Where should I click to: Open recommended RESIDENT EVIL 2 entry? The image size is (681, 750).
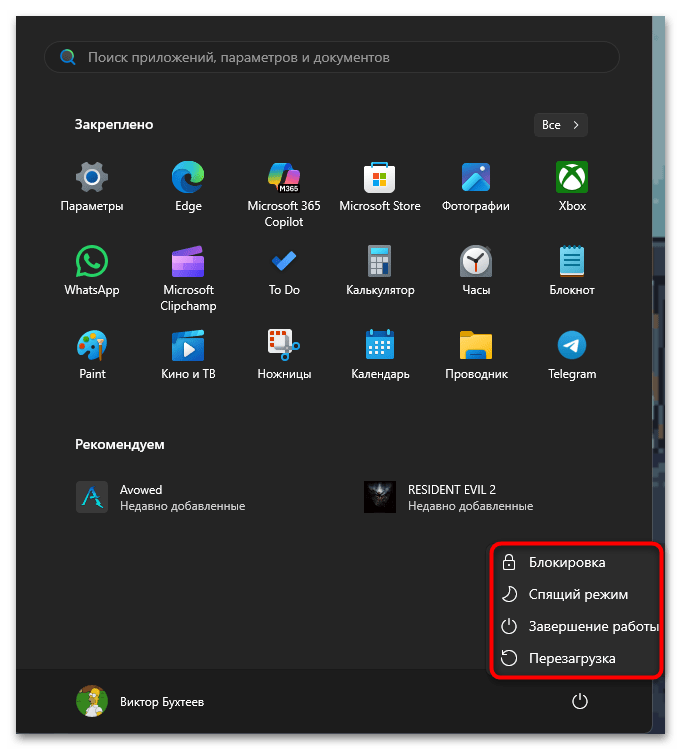click(449, 497)
